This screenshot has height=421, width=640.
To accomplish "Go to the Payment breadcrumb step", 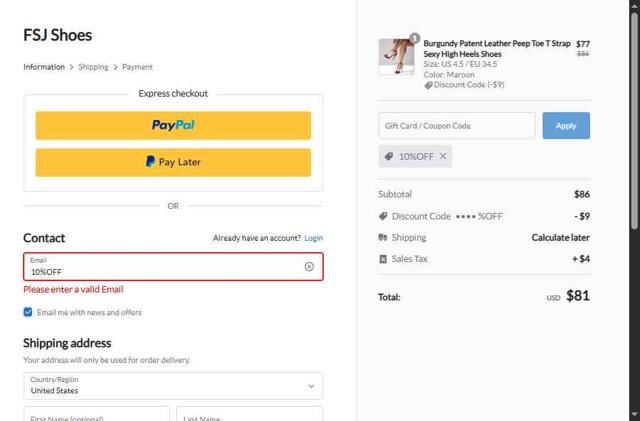I will tap(137, 67).
